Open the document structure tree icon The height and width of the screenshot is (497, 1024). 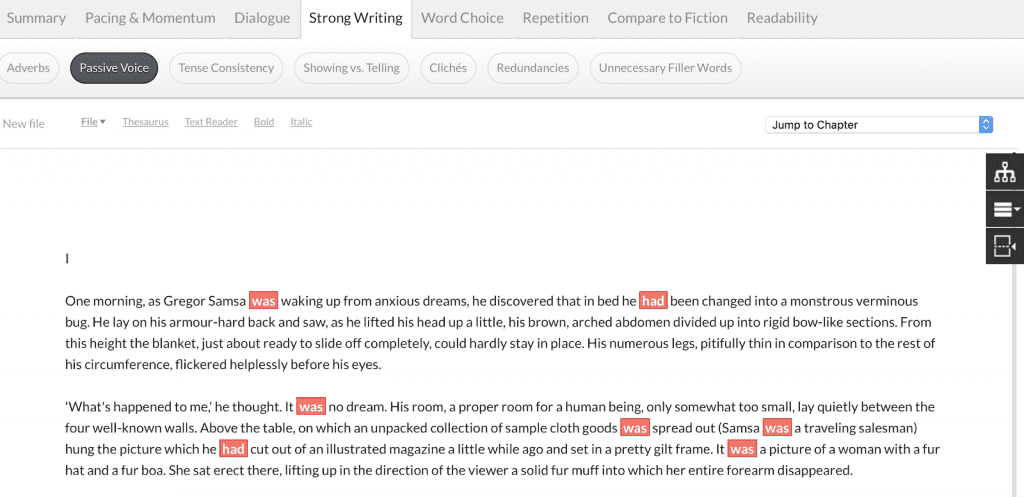click(x=1004, y=172)
